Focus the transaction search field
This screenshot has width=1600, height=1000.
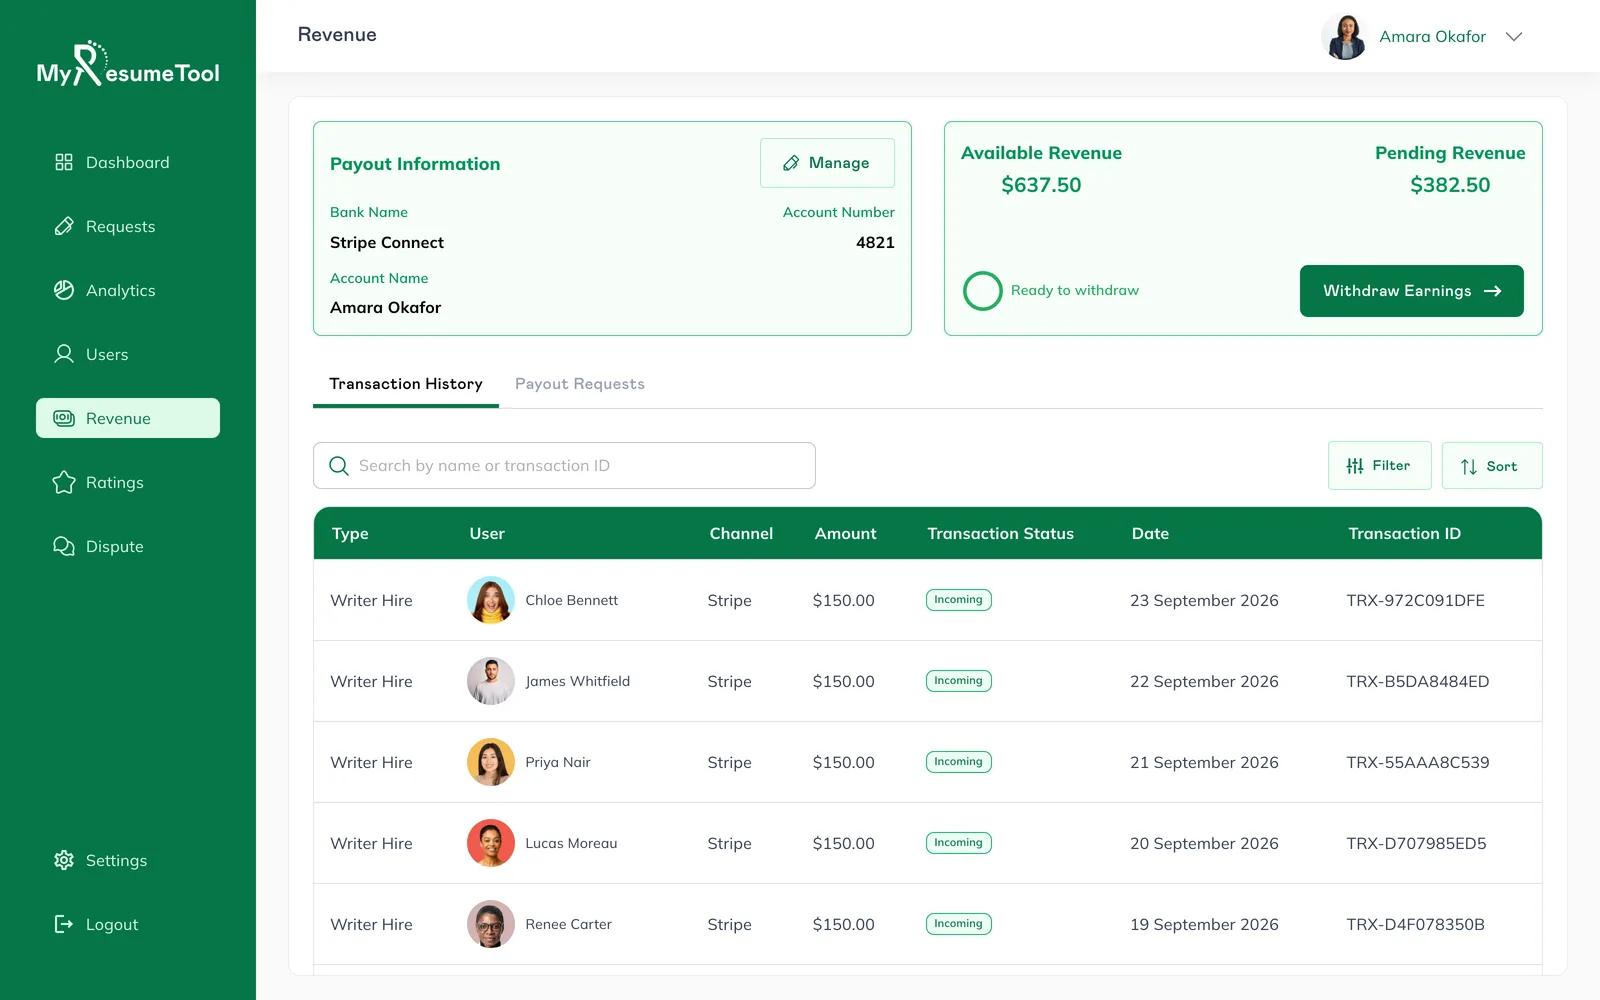coord(564,466)
